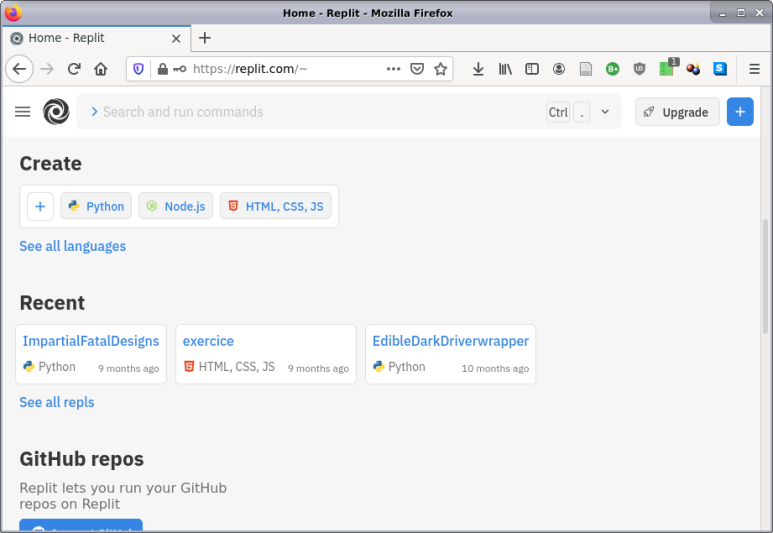Go back with Firefox back arrow
The width and height of the screenshot is (773, 533).
(19, 69)
